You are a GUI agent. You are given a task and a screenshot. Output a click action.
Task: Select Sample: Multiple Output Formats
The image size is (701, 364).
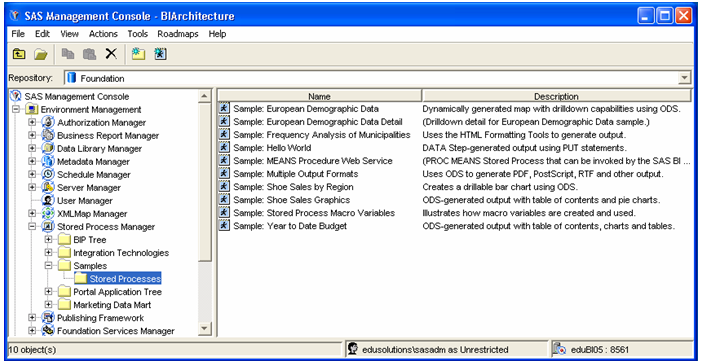(296, 174)
